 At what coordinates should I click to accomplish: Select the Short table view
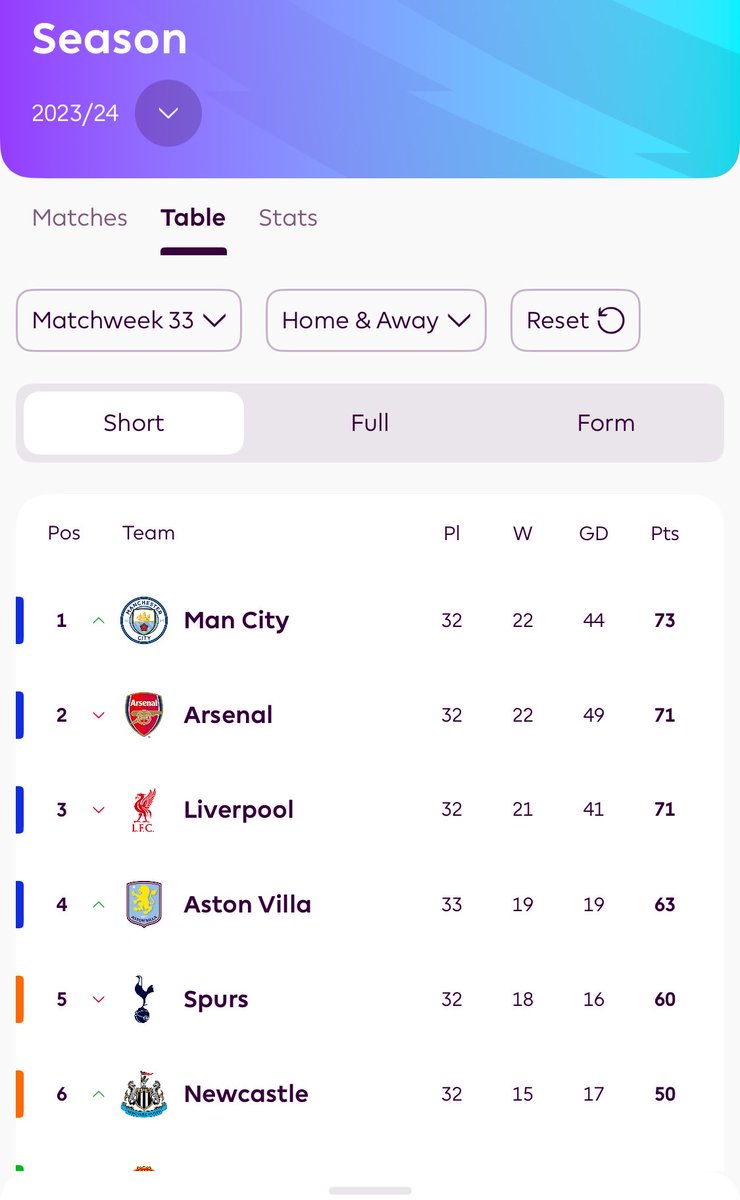134,423
